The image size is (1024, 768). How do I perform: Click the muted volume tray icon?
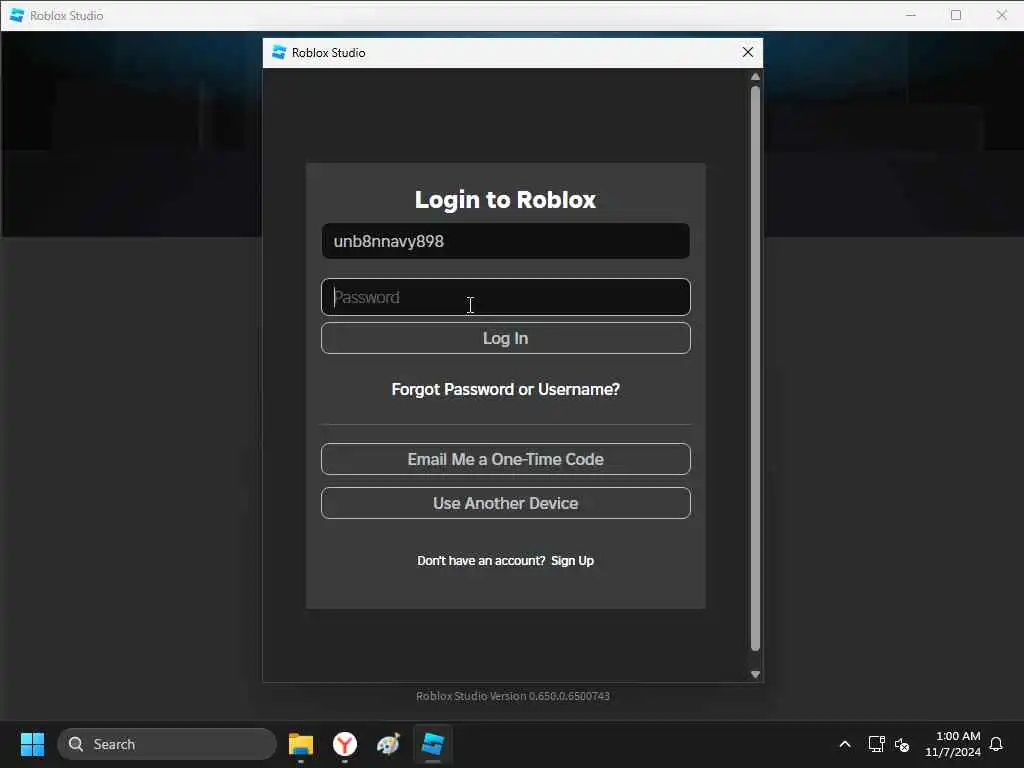(902, 744)
